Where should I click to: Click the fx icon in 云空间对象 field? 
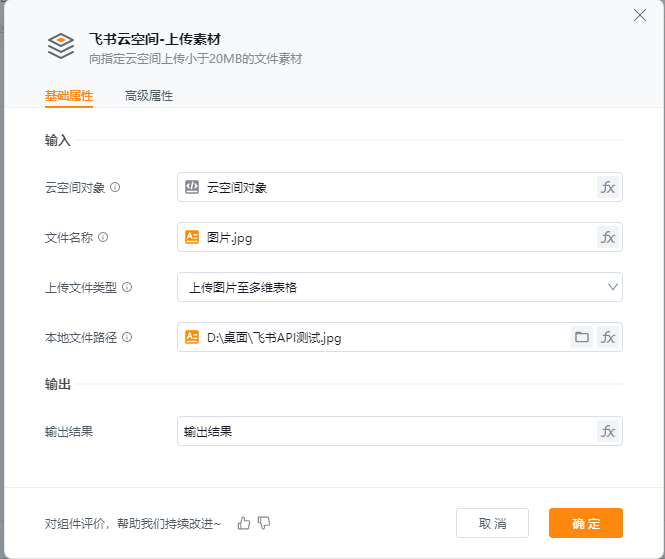click(608, 187)
